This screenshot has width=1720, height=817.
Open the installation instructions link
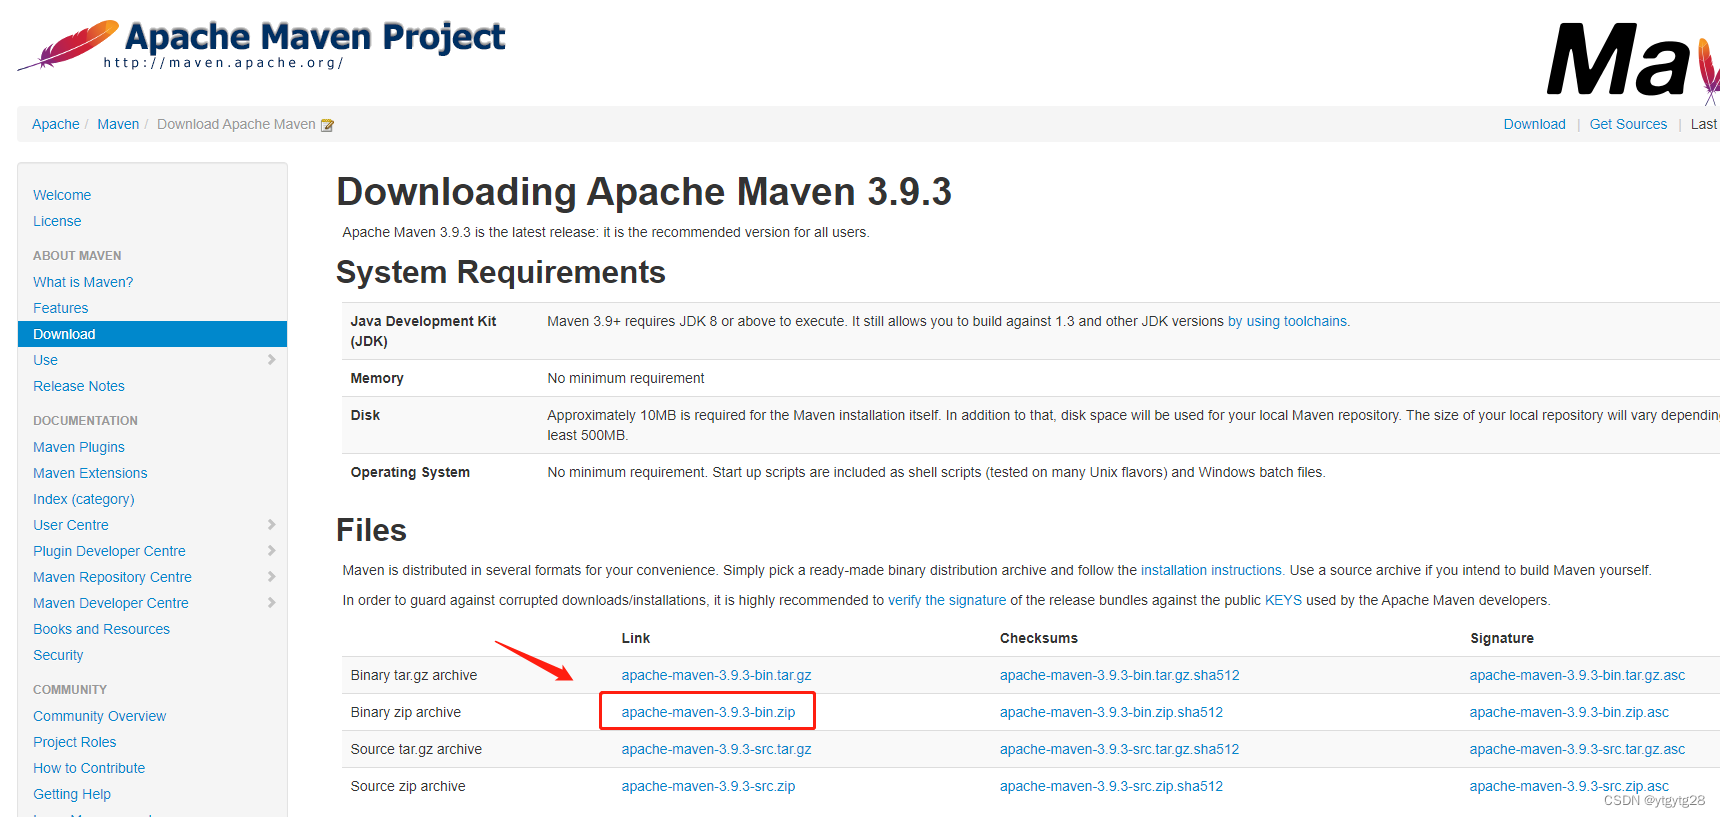tap(1212, 570)
